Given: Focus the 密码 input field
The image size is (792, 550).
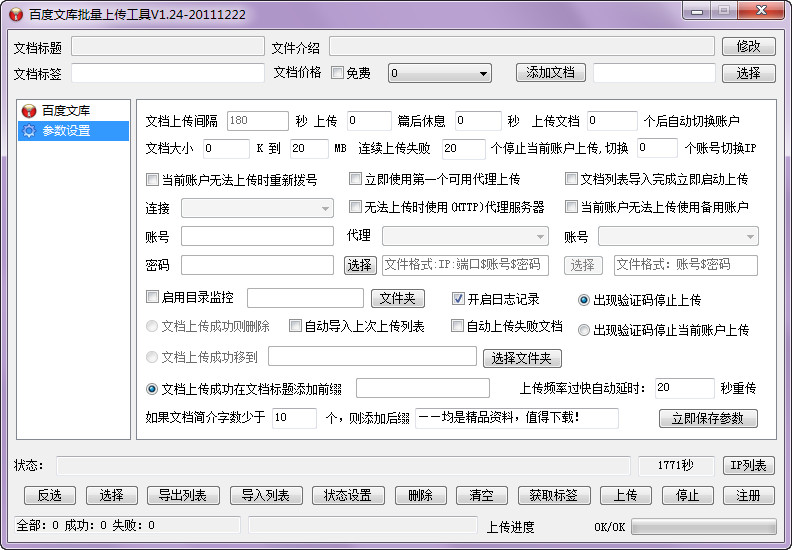Looking at the screenshot, I should click(x=257, y=265).
